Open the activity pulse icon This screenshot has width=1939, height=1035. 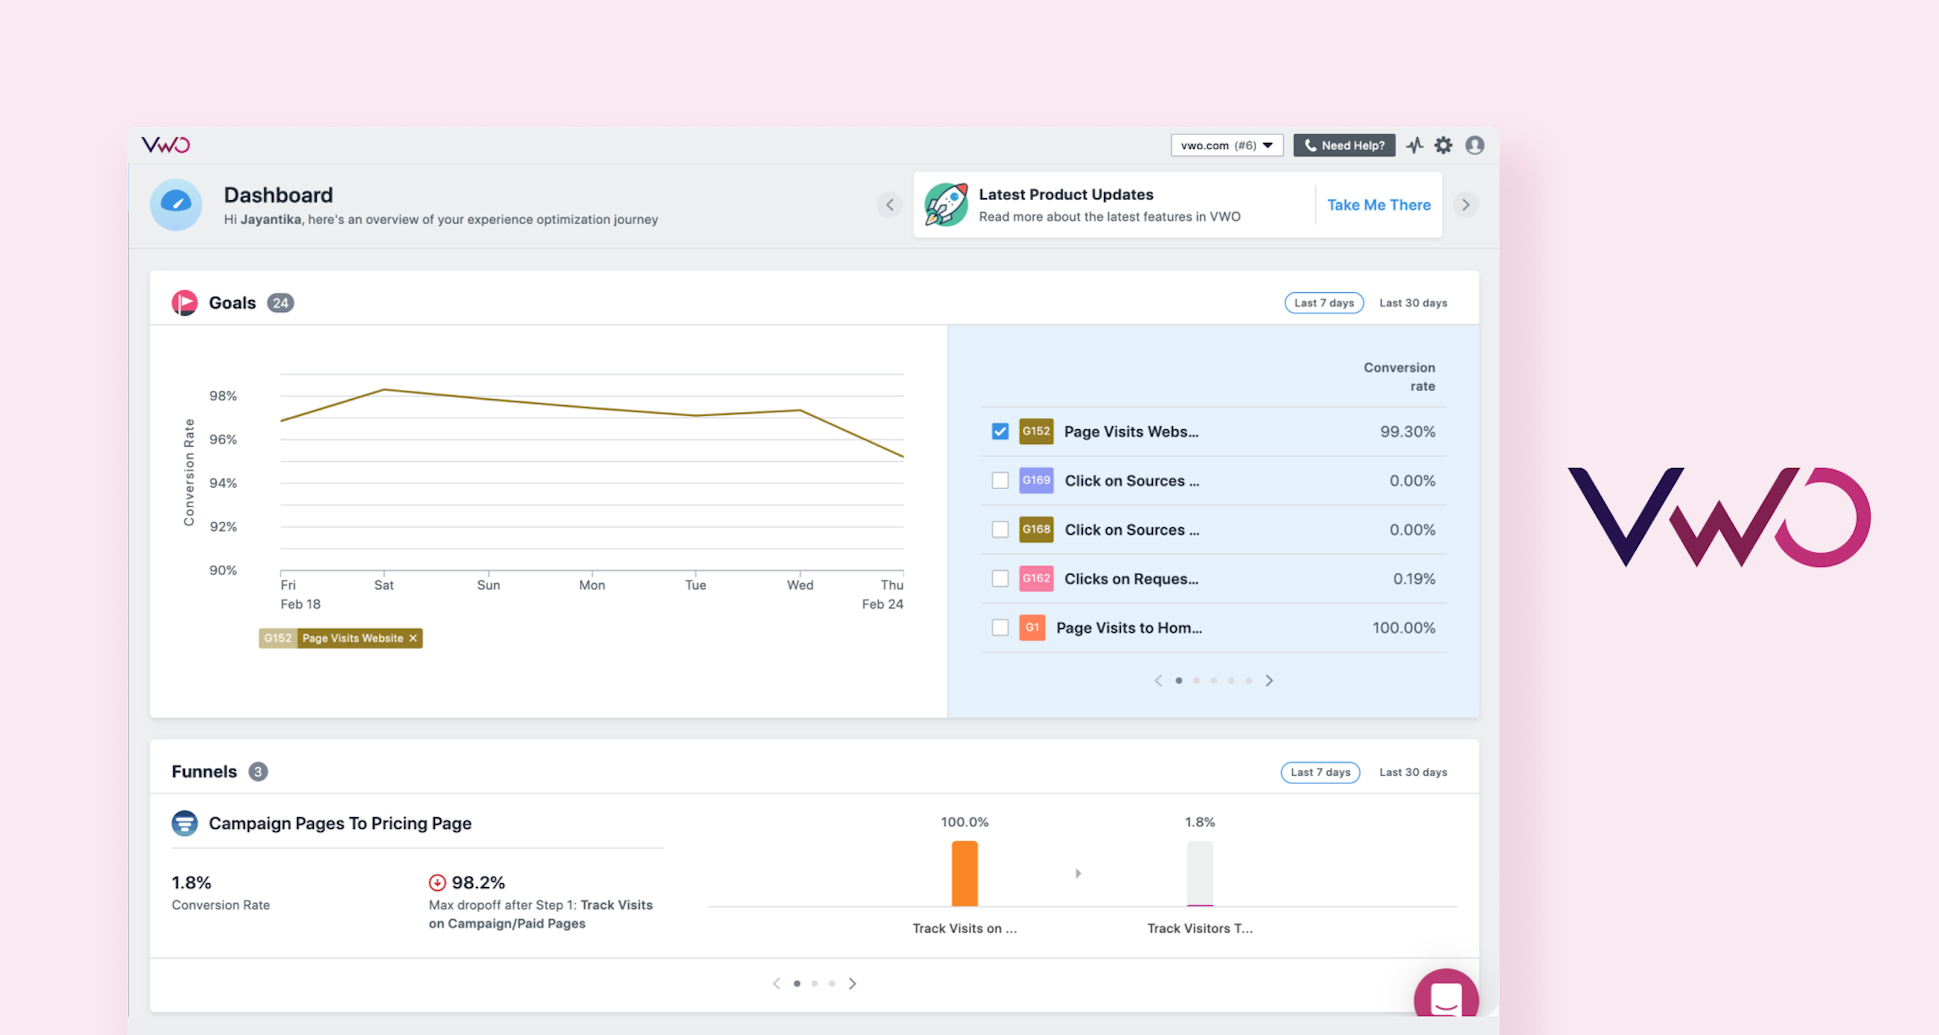1414,145
